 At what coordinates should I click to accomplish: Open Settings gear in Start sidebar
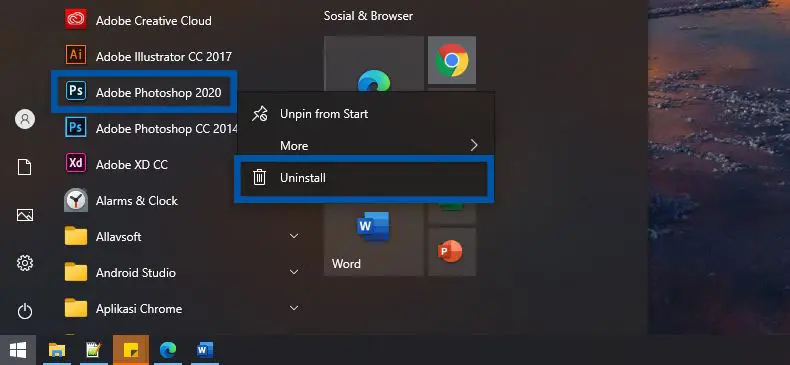25,263
